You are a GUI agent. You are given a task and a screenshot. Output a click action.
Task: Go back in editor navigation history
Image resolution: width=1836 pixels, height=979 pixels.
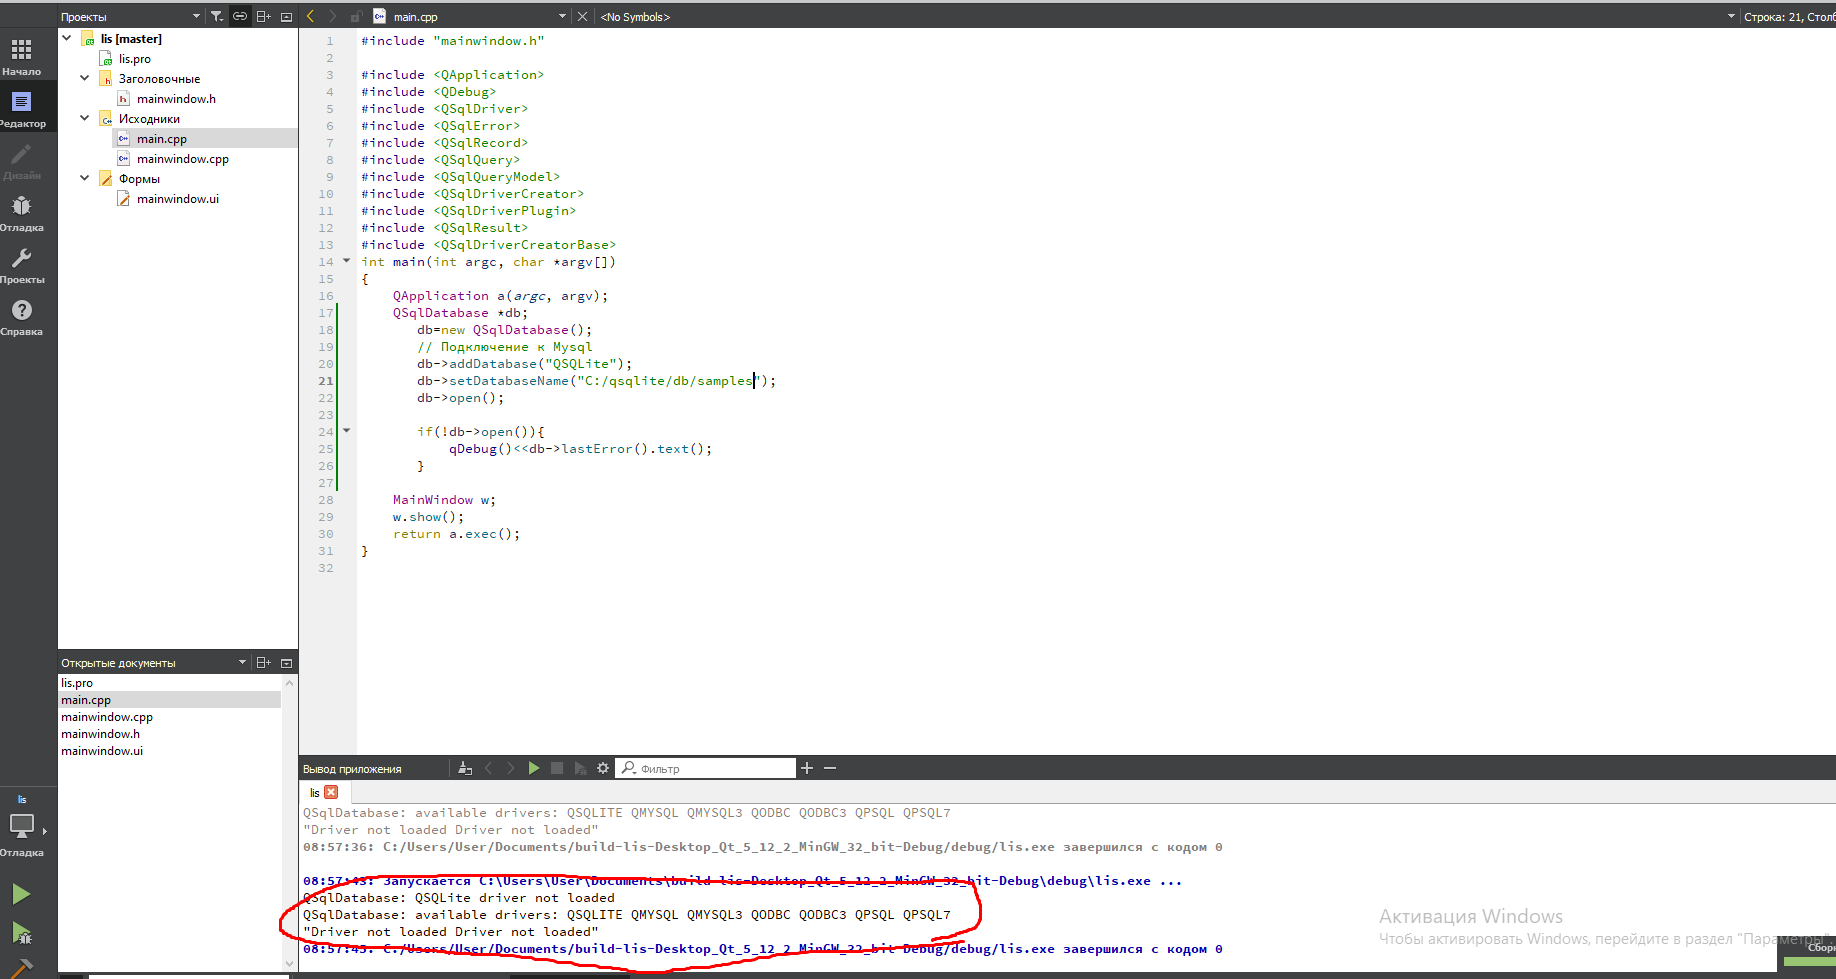311,16
